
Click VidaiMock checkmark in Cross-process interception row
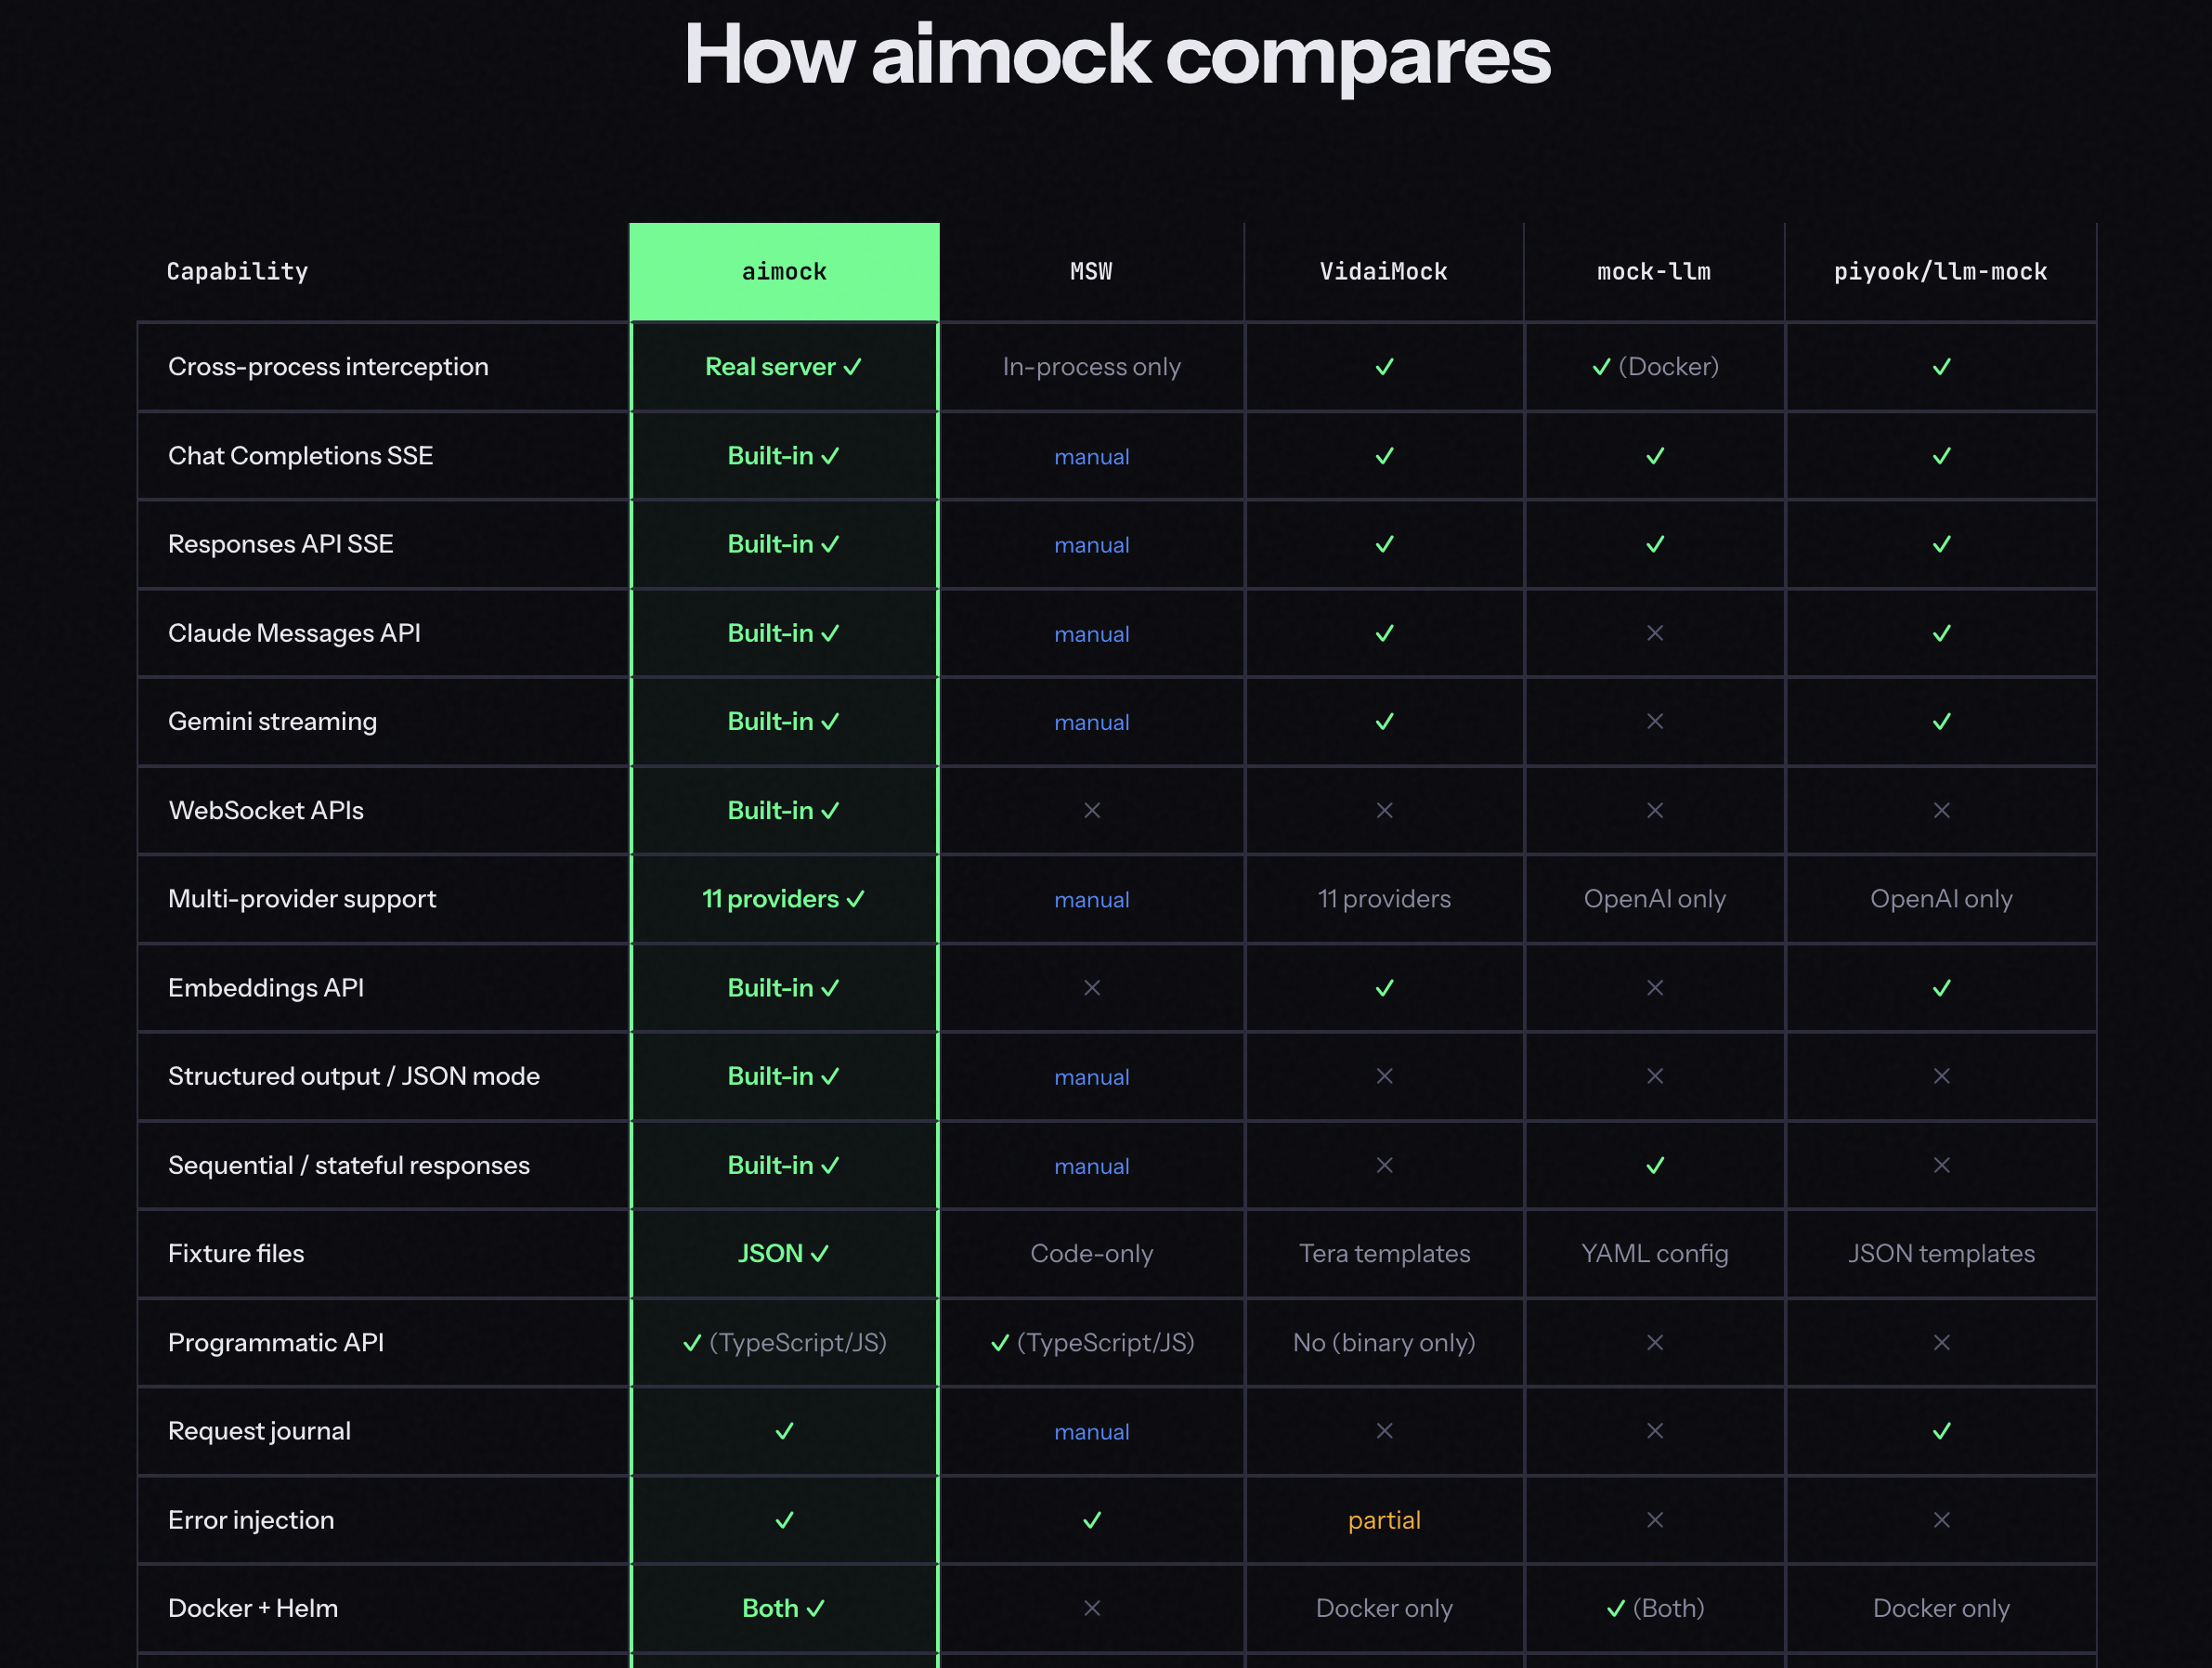[1384, 367]
